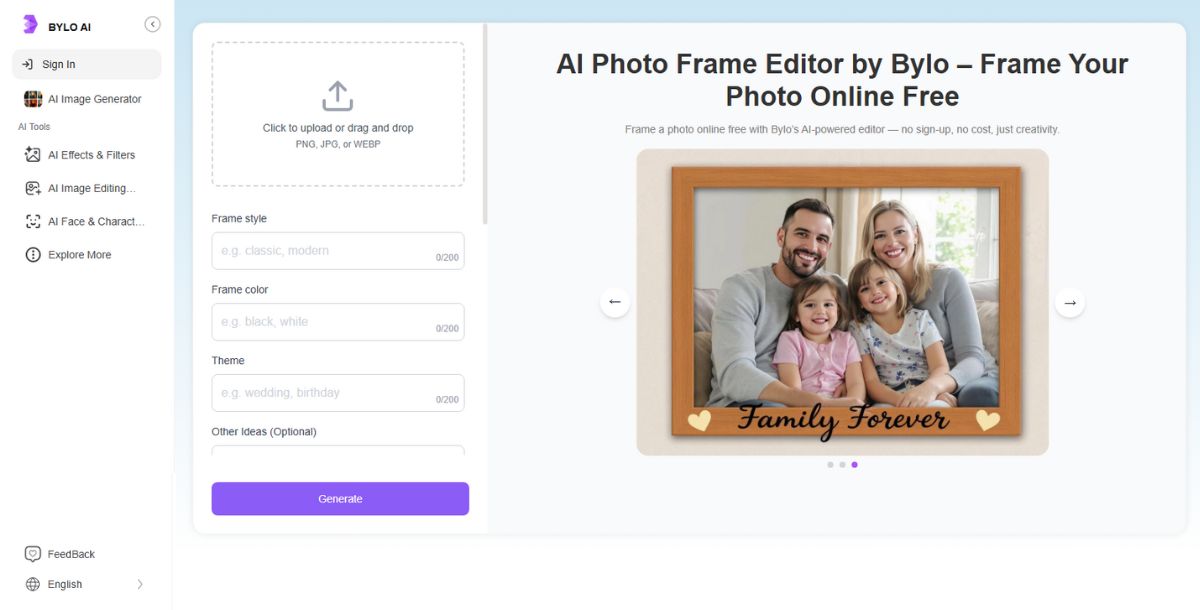Click the upload arrow icon
The width and height of the screenshot is (1200, 610).
pyautogui.click(x=338, y=96)
